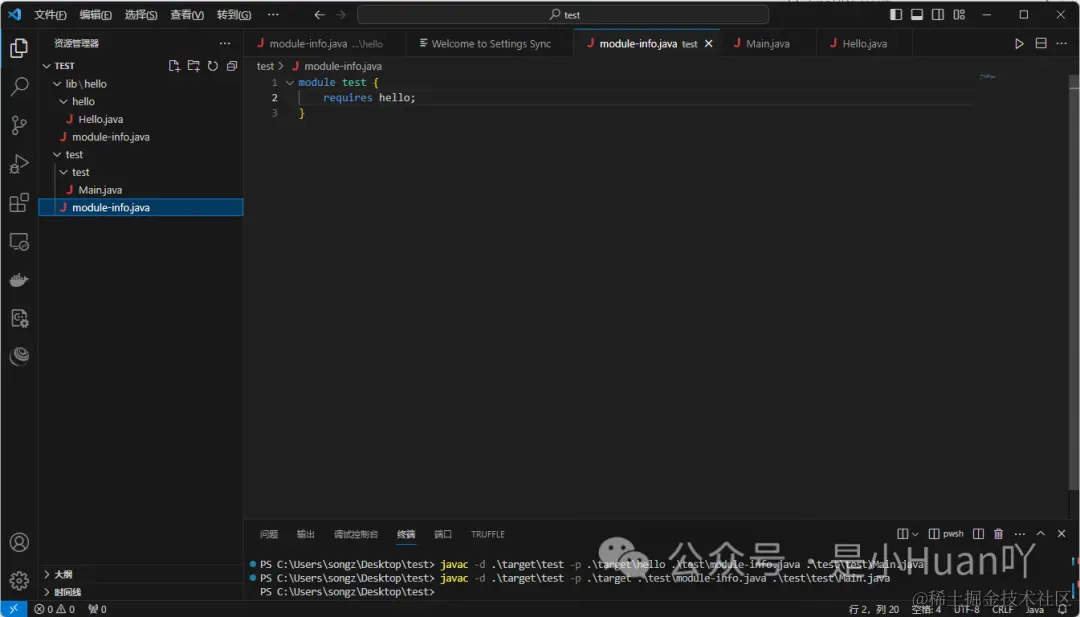The width and height of the screenshot is (1080, 617).
Task: Go back in navigation history
Action: (319, 14)
